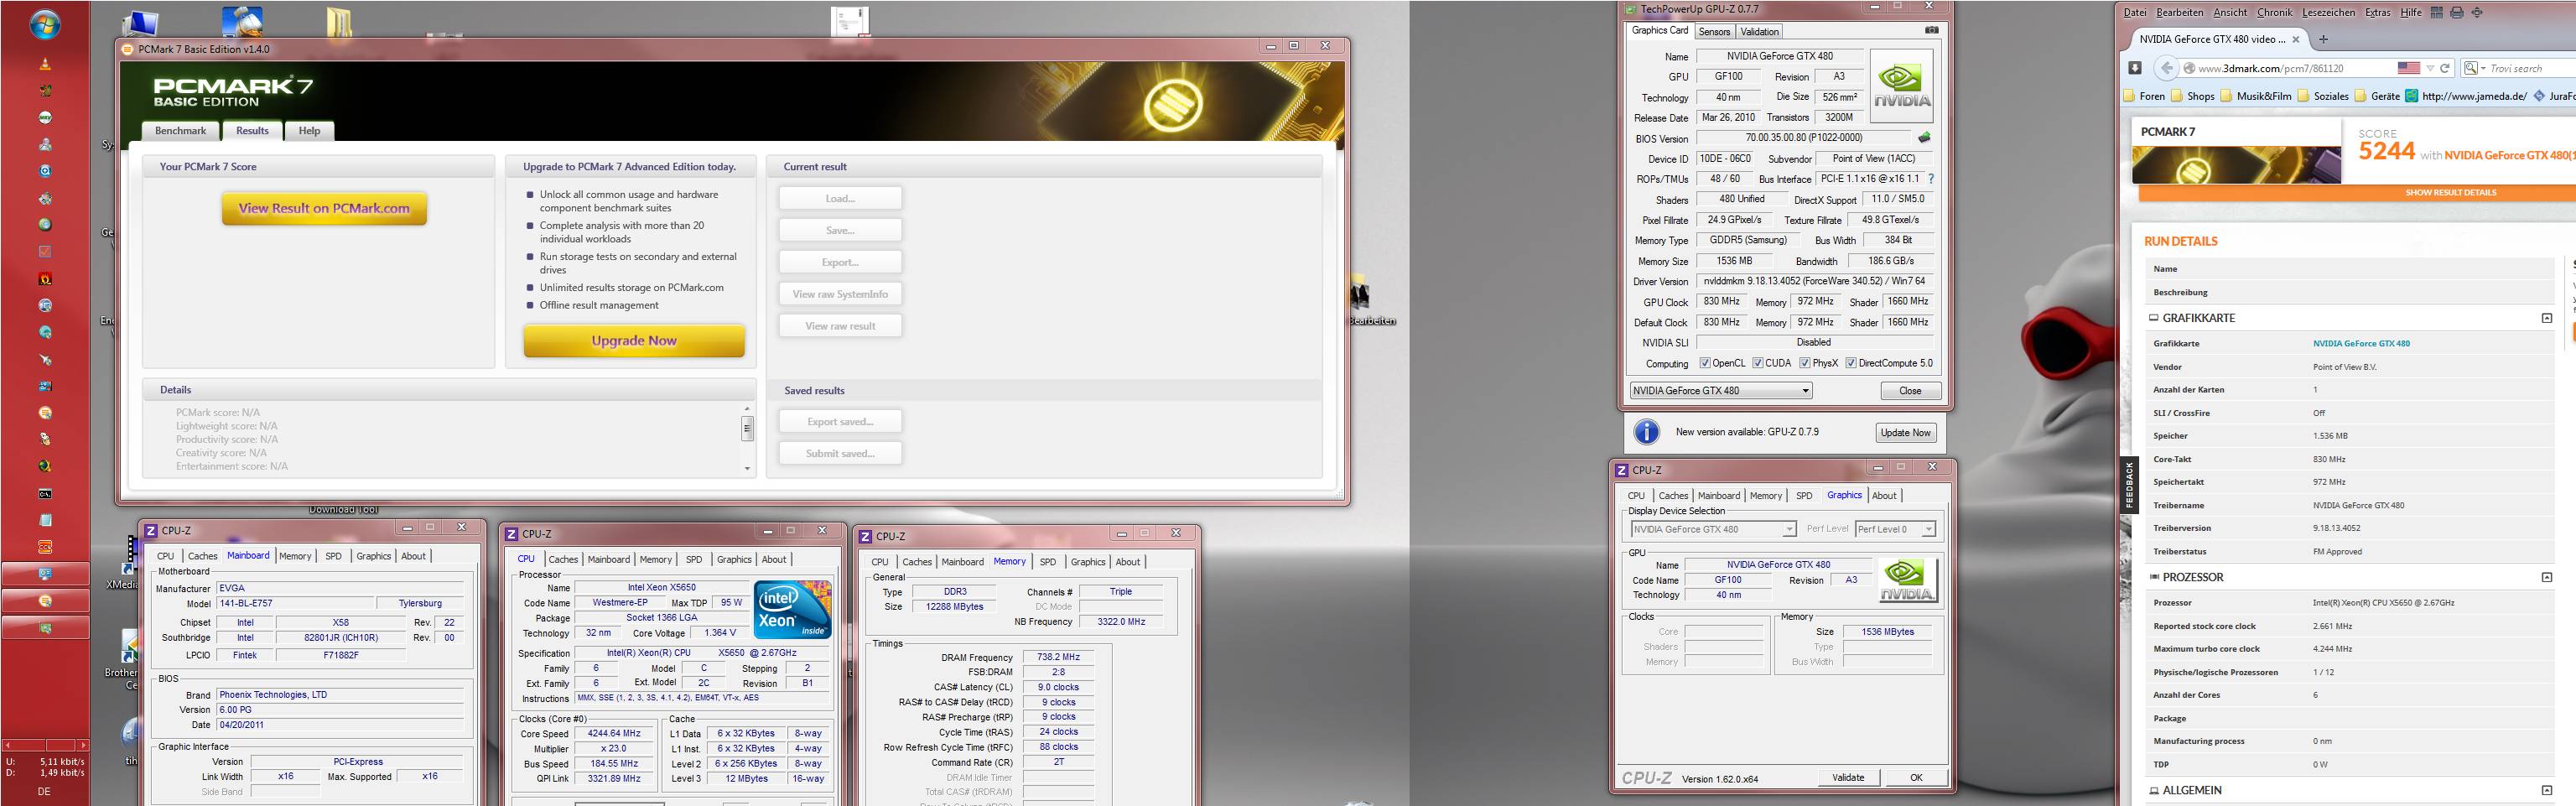Open the Perf Level dropdown

click(1895, 529)
